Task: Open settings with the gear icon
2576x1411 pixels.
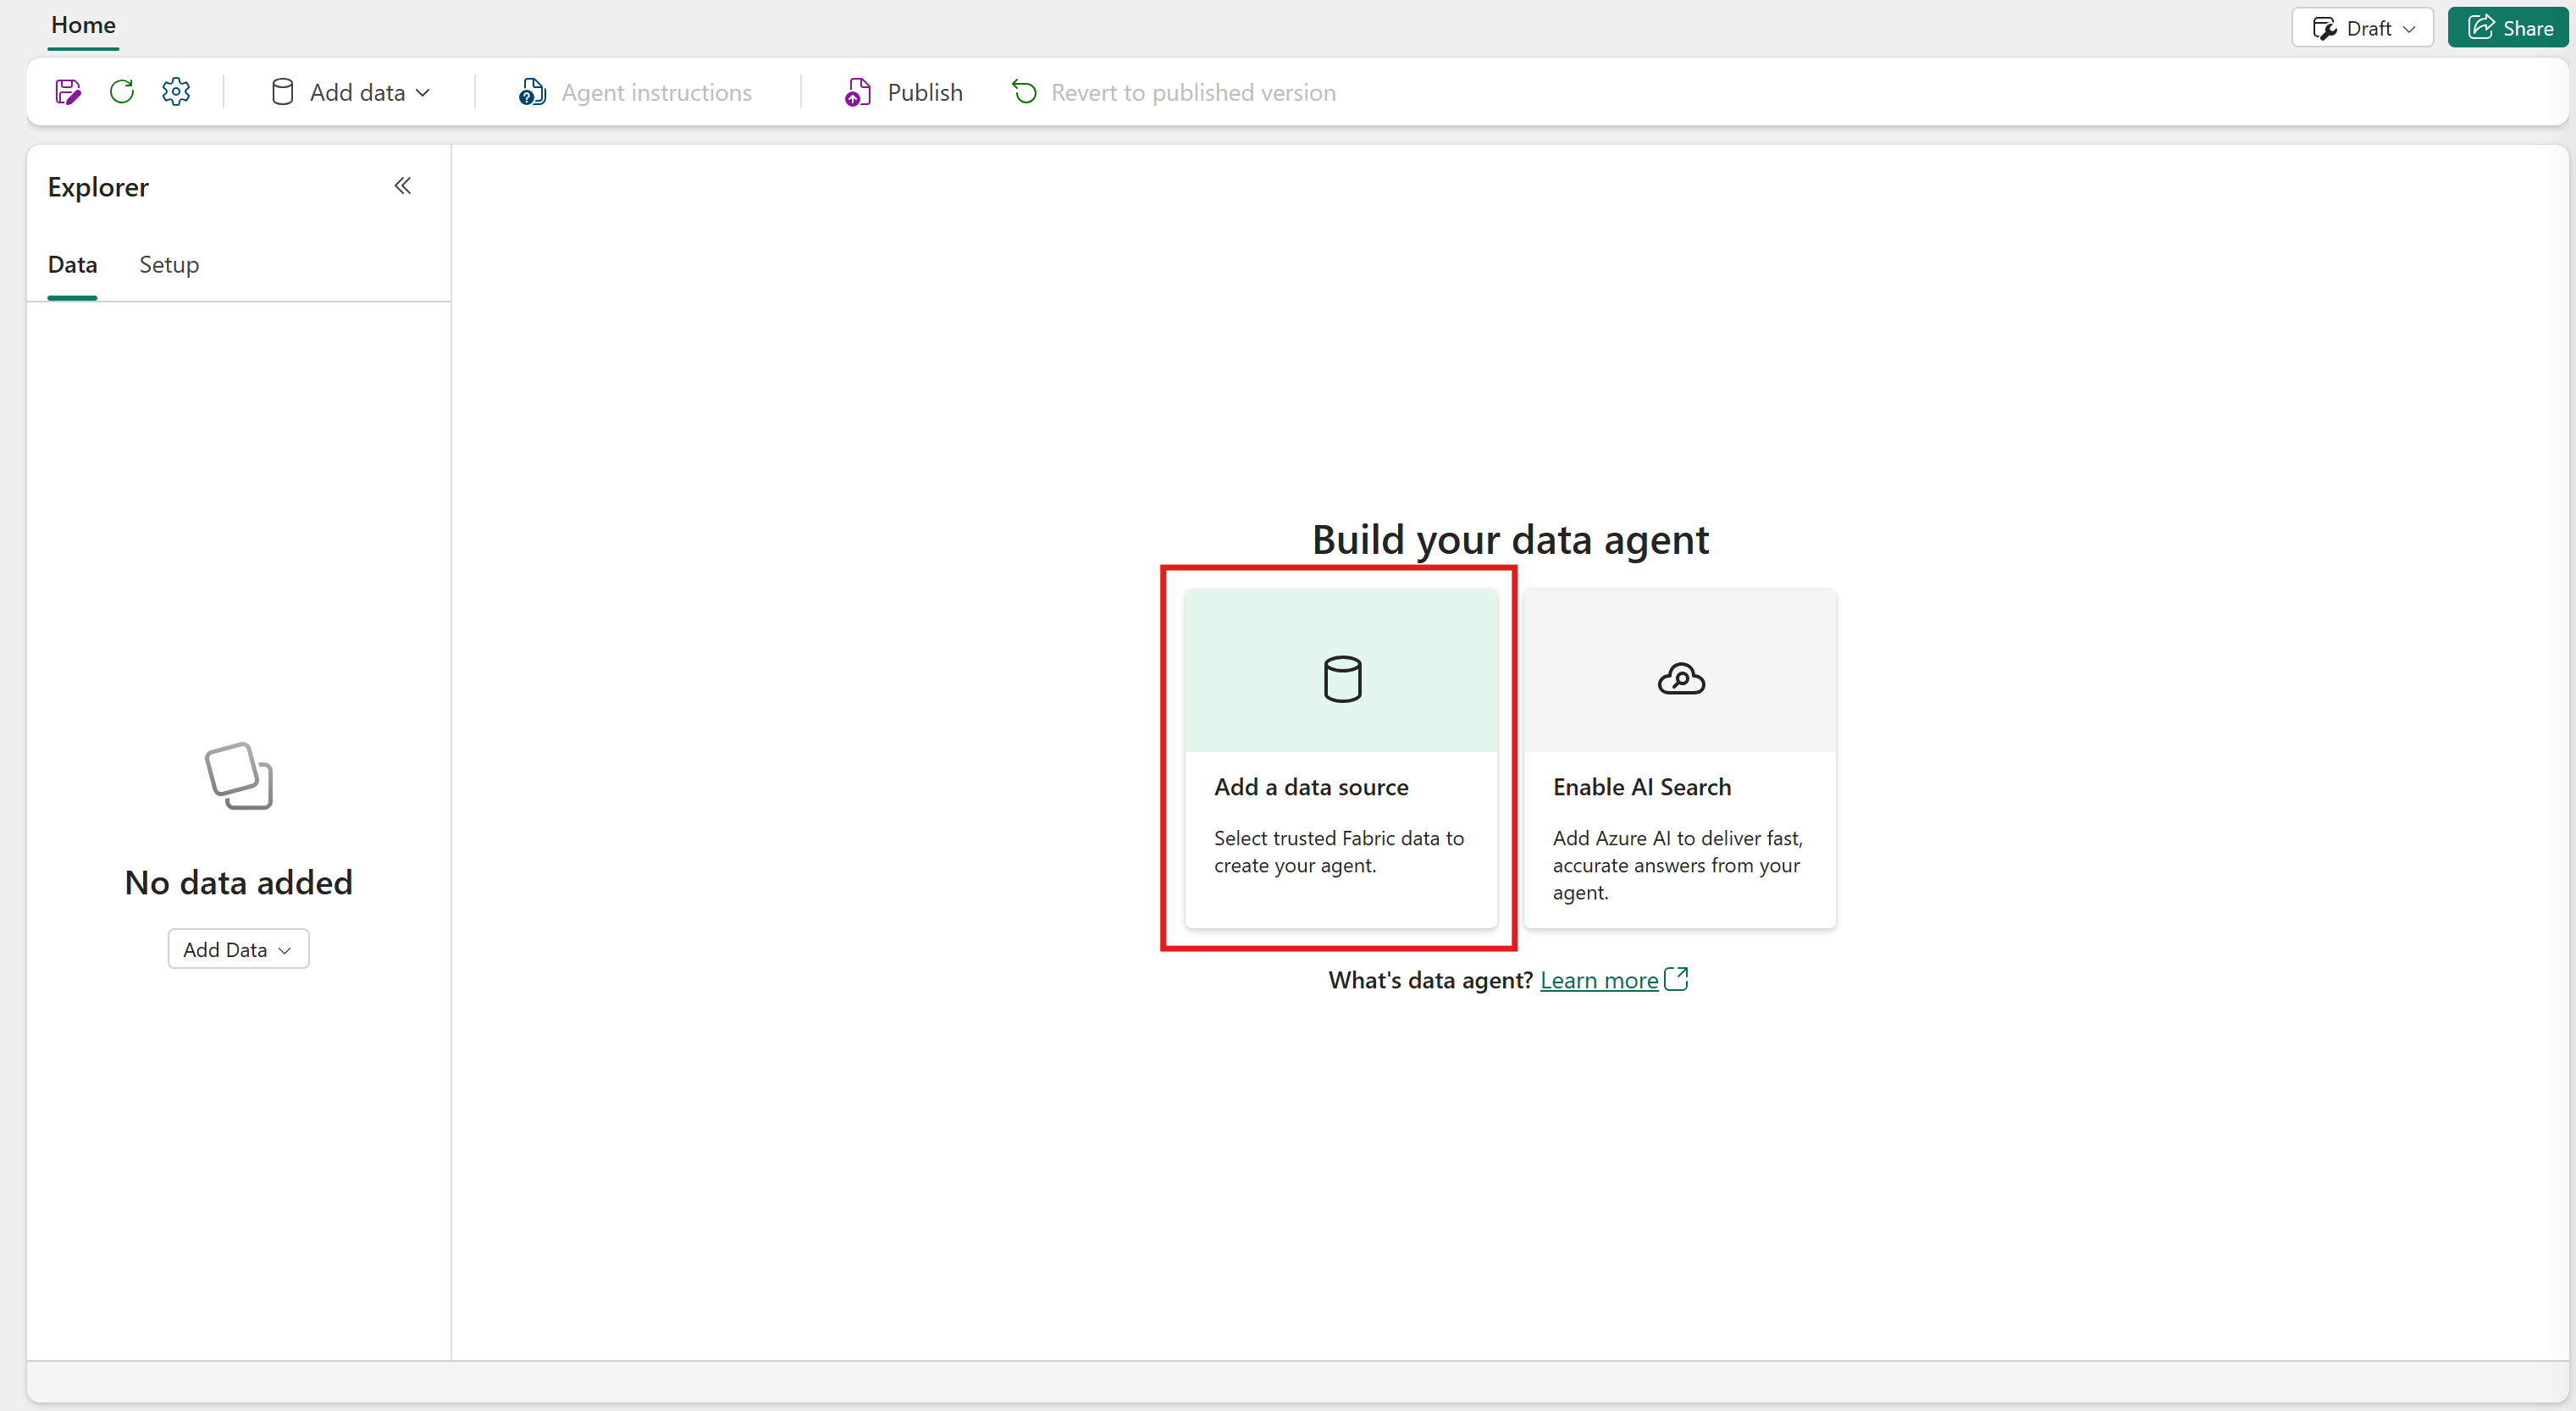Action: pos(176,92)
